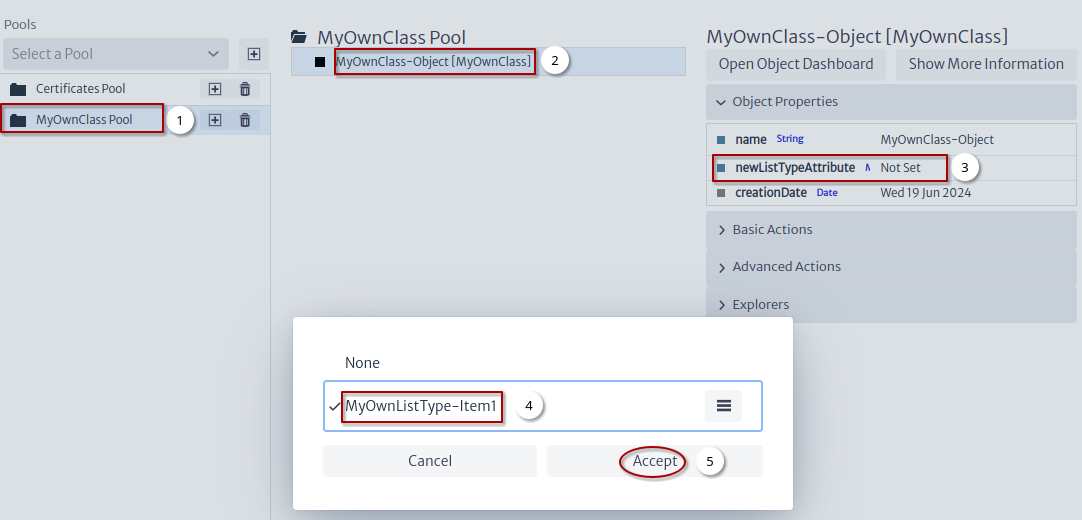Click the MyOwnClass Pool heading
The height and width of the screenshot is (520, 1082).
[391, 37]
